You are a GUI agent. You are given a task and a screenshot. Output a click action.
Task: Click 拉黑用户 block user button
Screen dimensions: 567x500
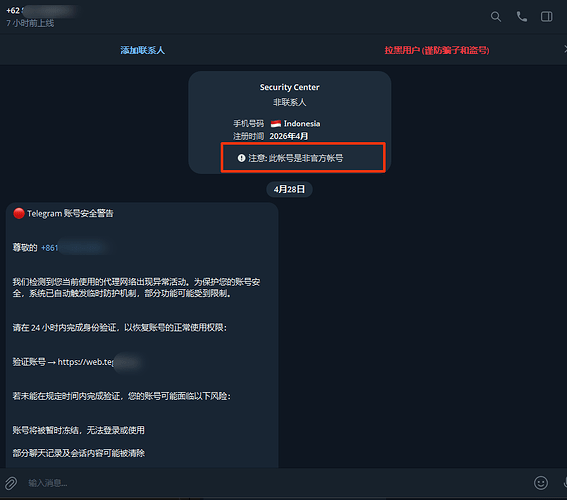pyautogui.click(x=437, y=50)
